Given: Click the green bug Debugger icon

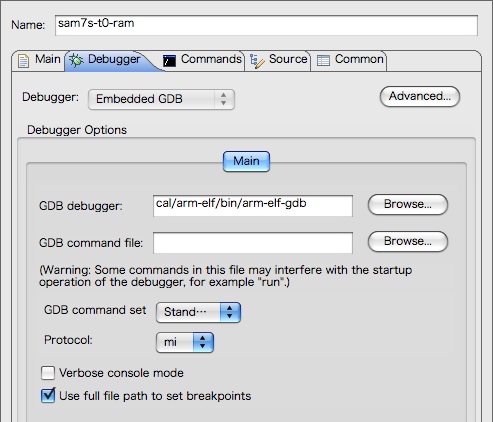Looking at the screenshot, I should pos(76,60).
